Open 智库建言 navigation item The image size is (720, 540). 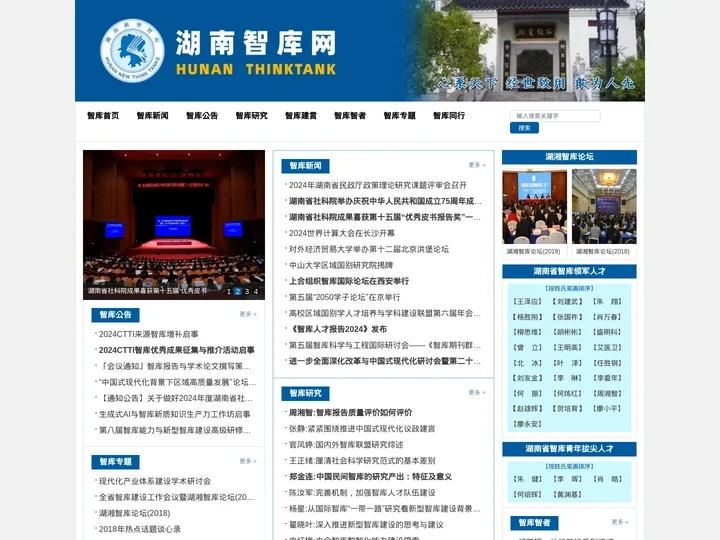pos(301,116)
